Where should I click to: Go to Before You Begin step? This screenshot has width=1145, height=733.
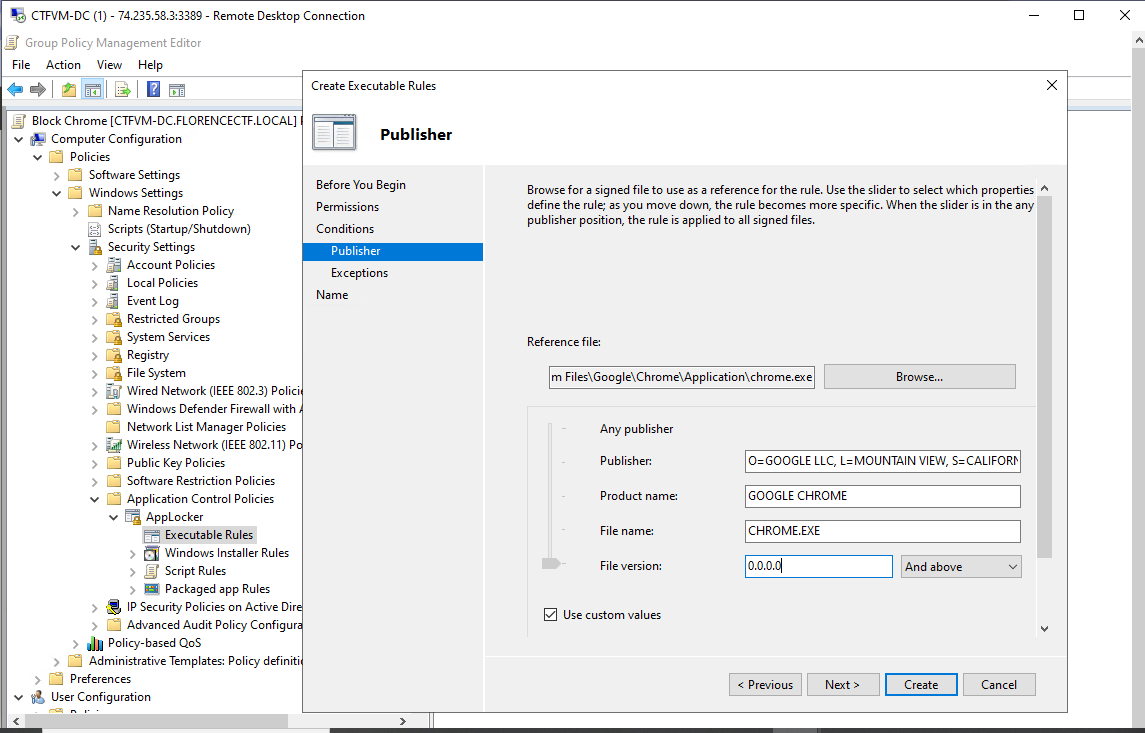click(361, 185)
